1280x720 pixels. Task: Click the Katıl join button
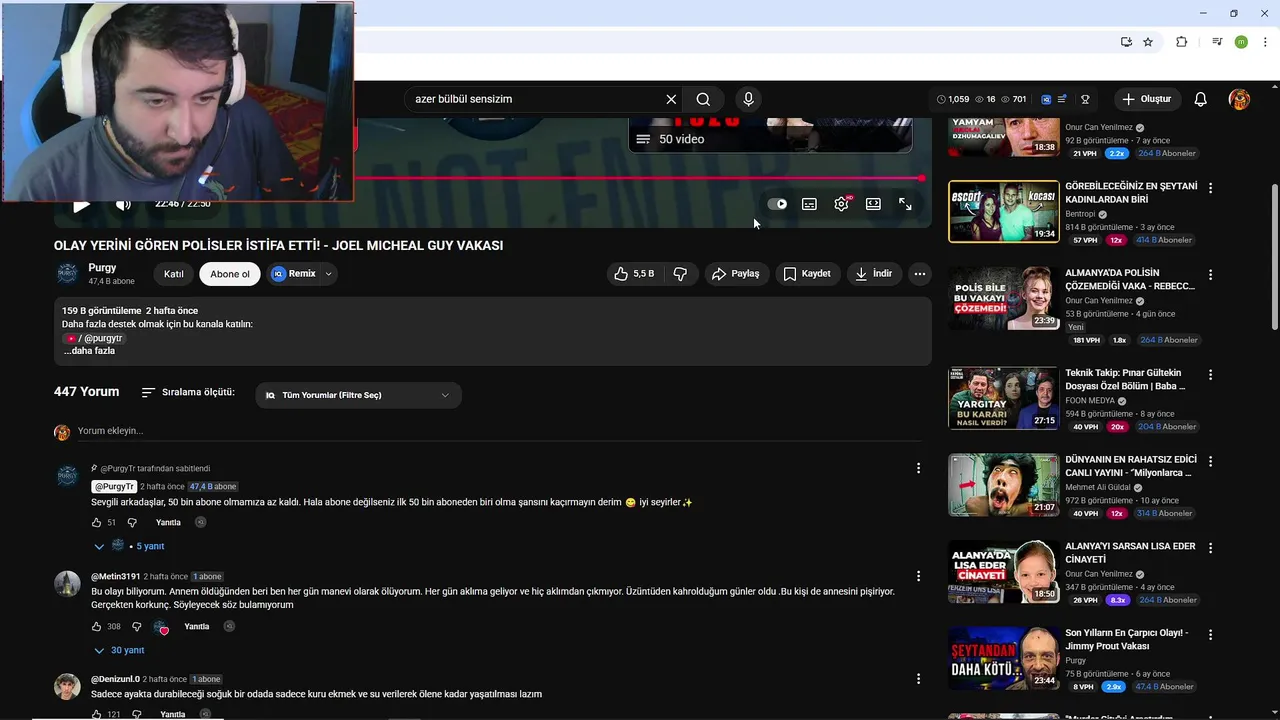tap(173, 274)
